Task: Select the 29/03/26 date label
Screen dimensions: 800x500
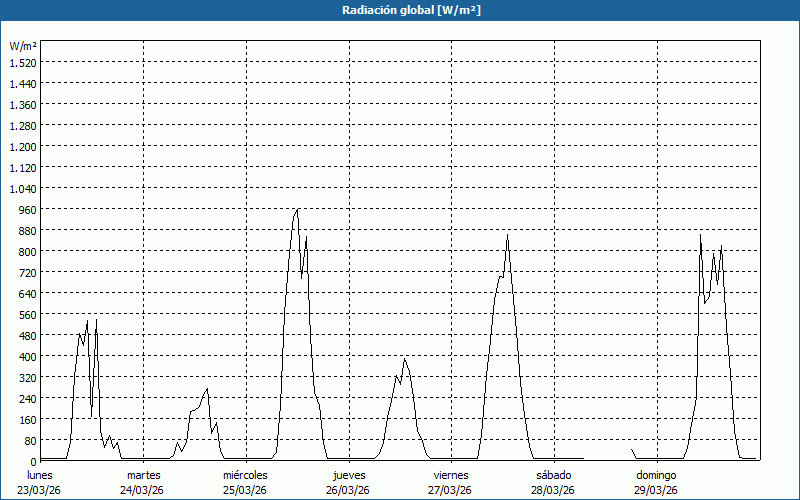Action: click(656, 490)
